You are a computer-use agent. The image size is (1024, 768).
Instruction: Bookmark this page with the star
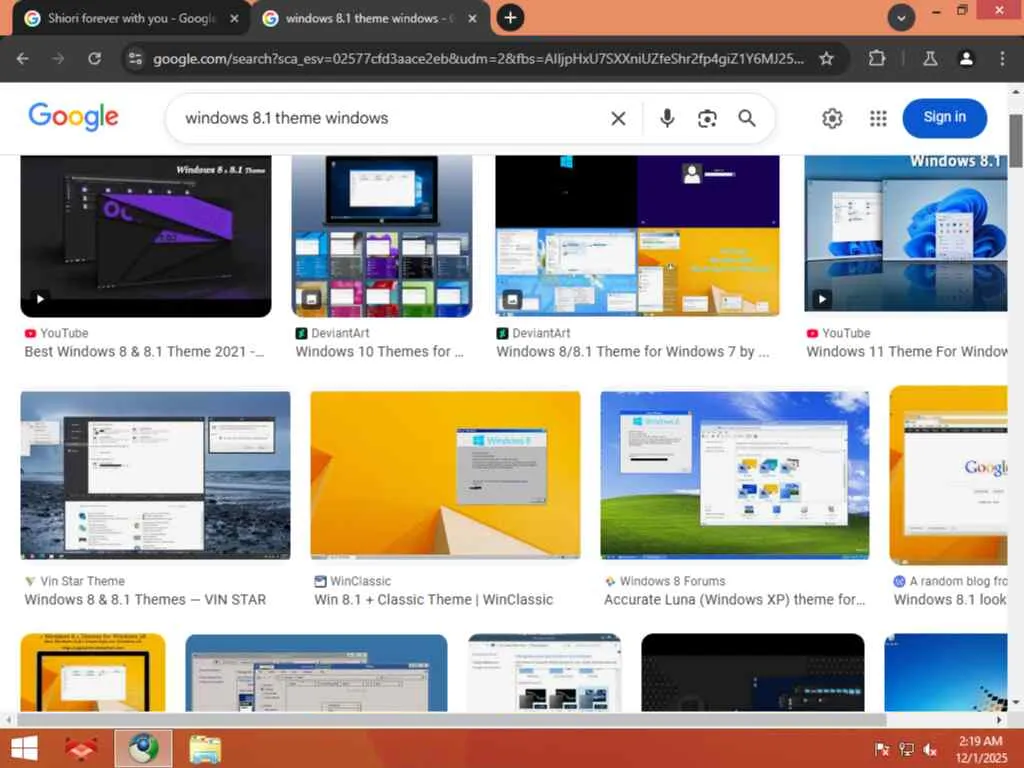826,59
